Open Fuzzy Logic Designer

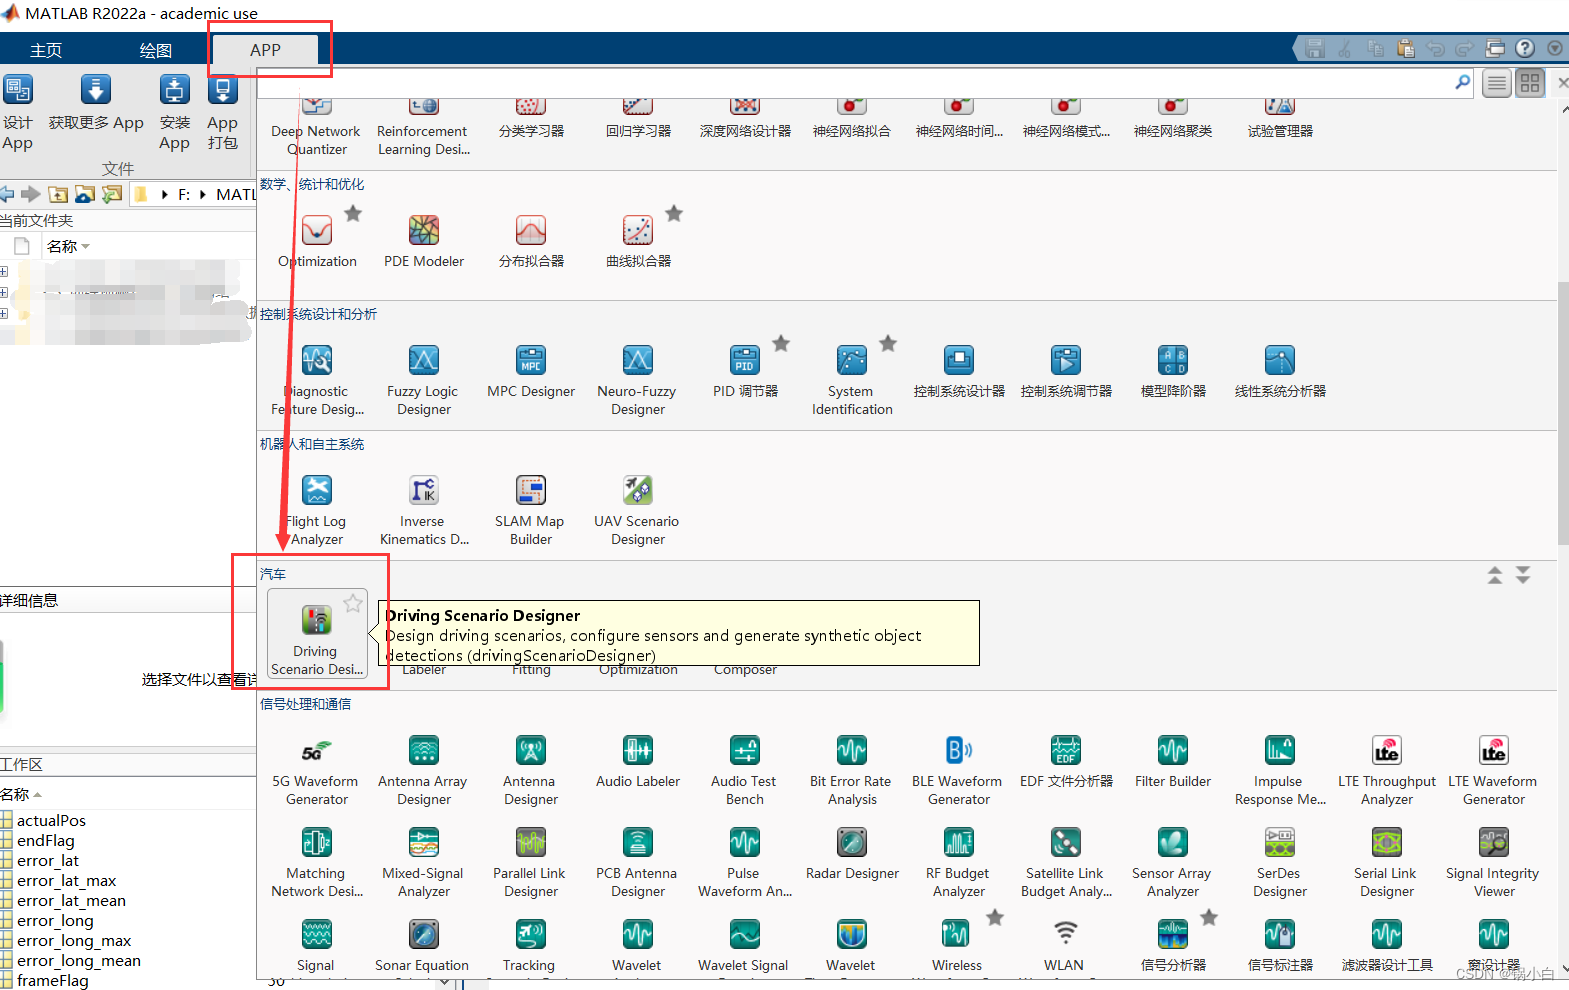coord(424,380)
